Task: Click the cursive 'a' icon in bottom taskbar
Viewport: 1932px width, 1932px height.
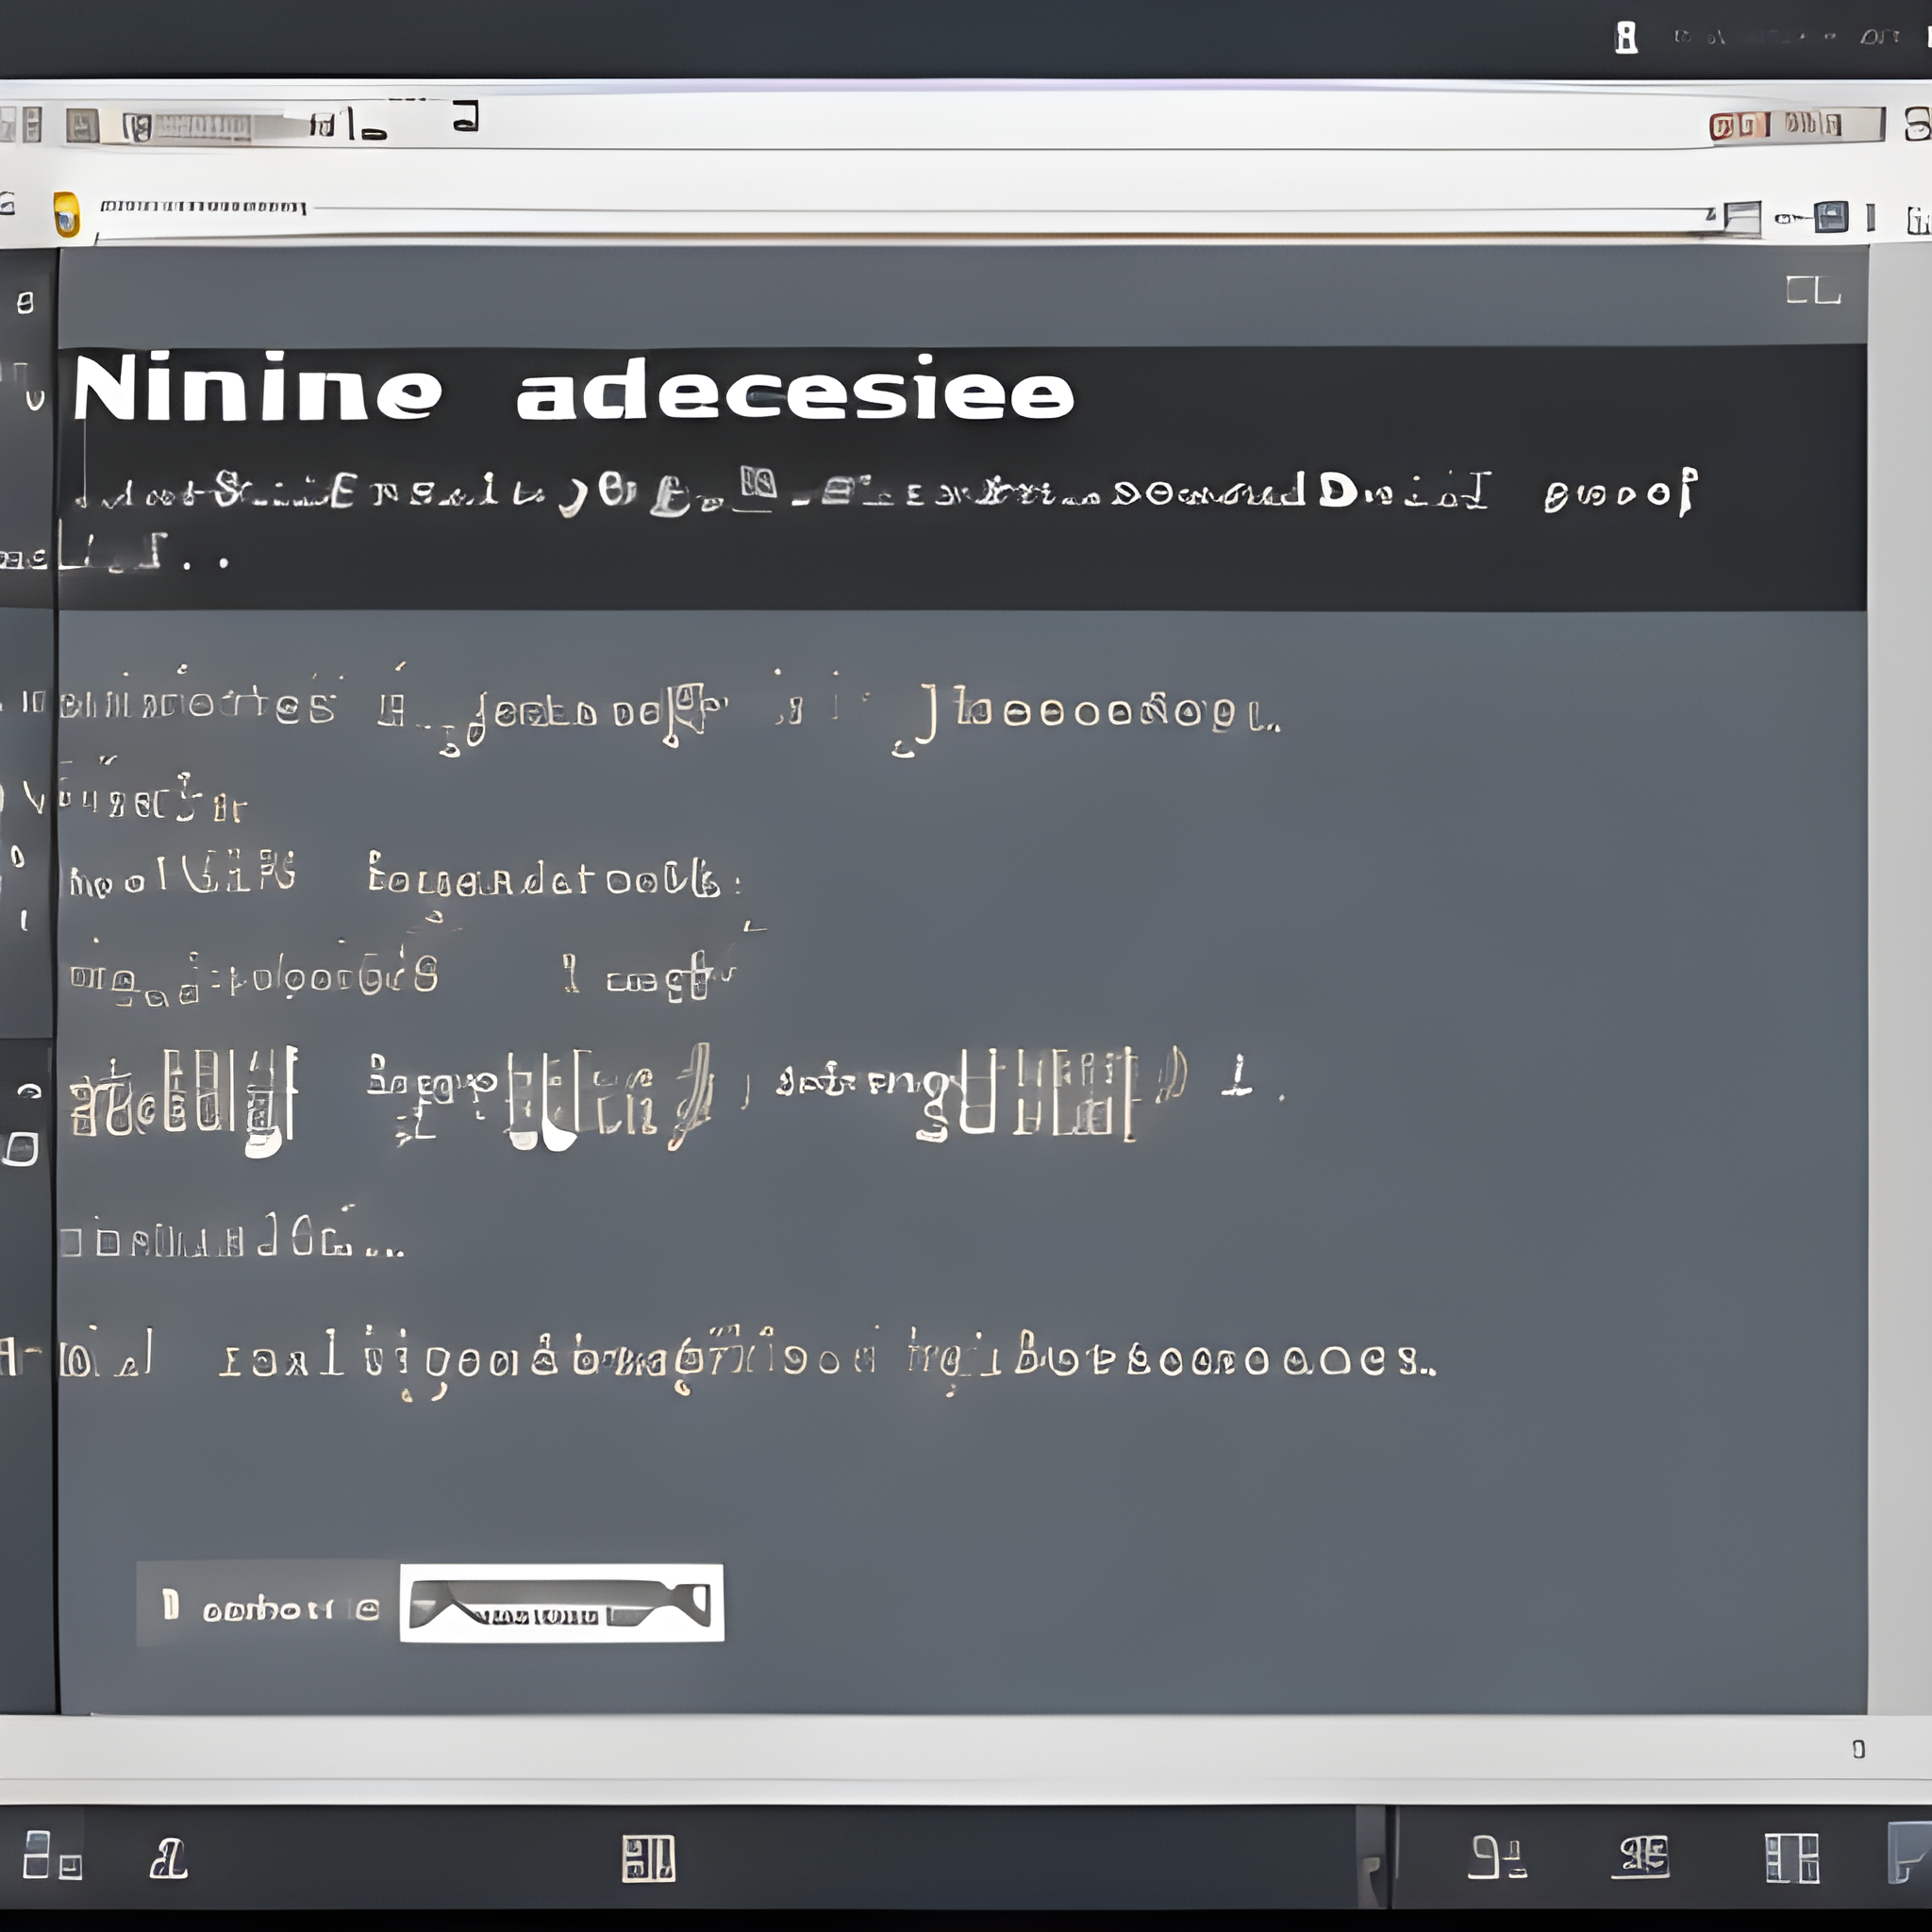Action: (x=168, y=1860)
